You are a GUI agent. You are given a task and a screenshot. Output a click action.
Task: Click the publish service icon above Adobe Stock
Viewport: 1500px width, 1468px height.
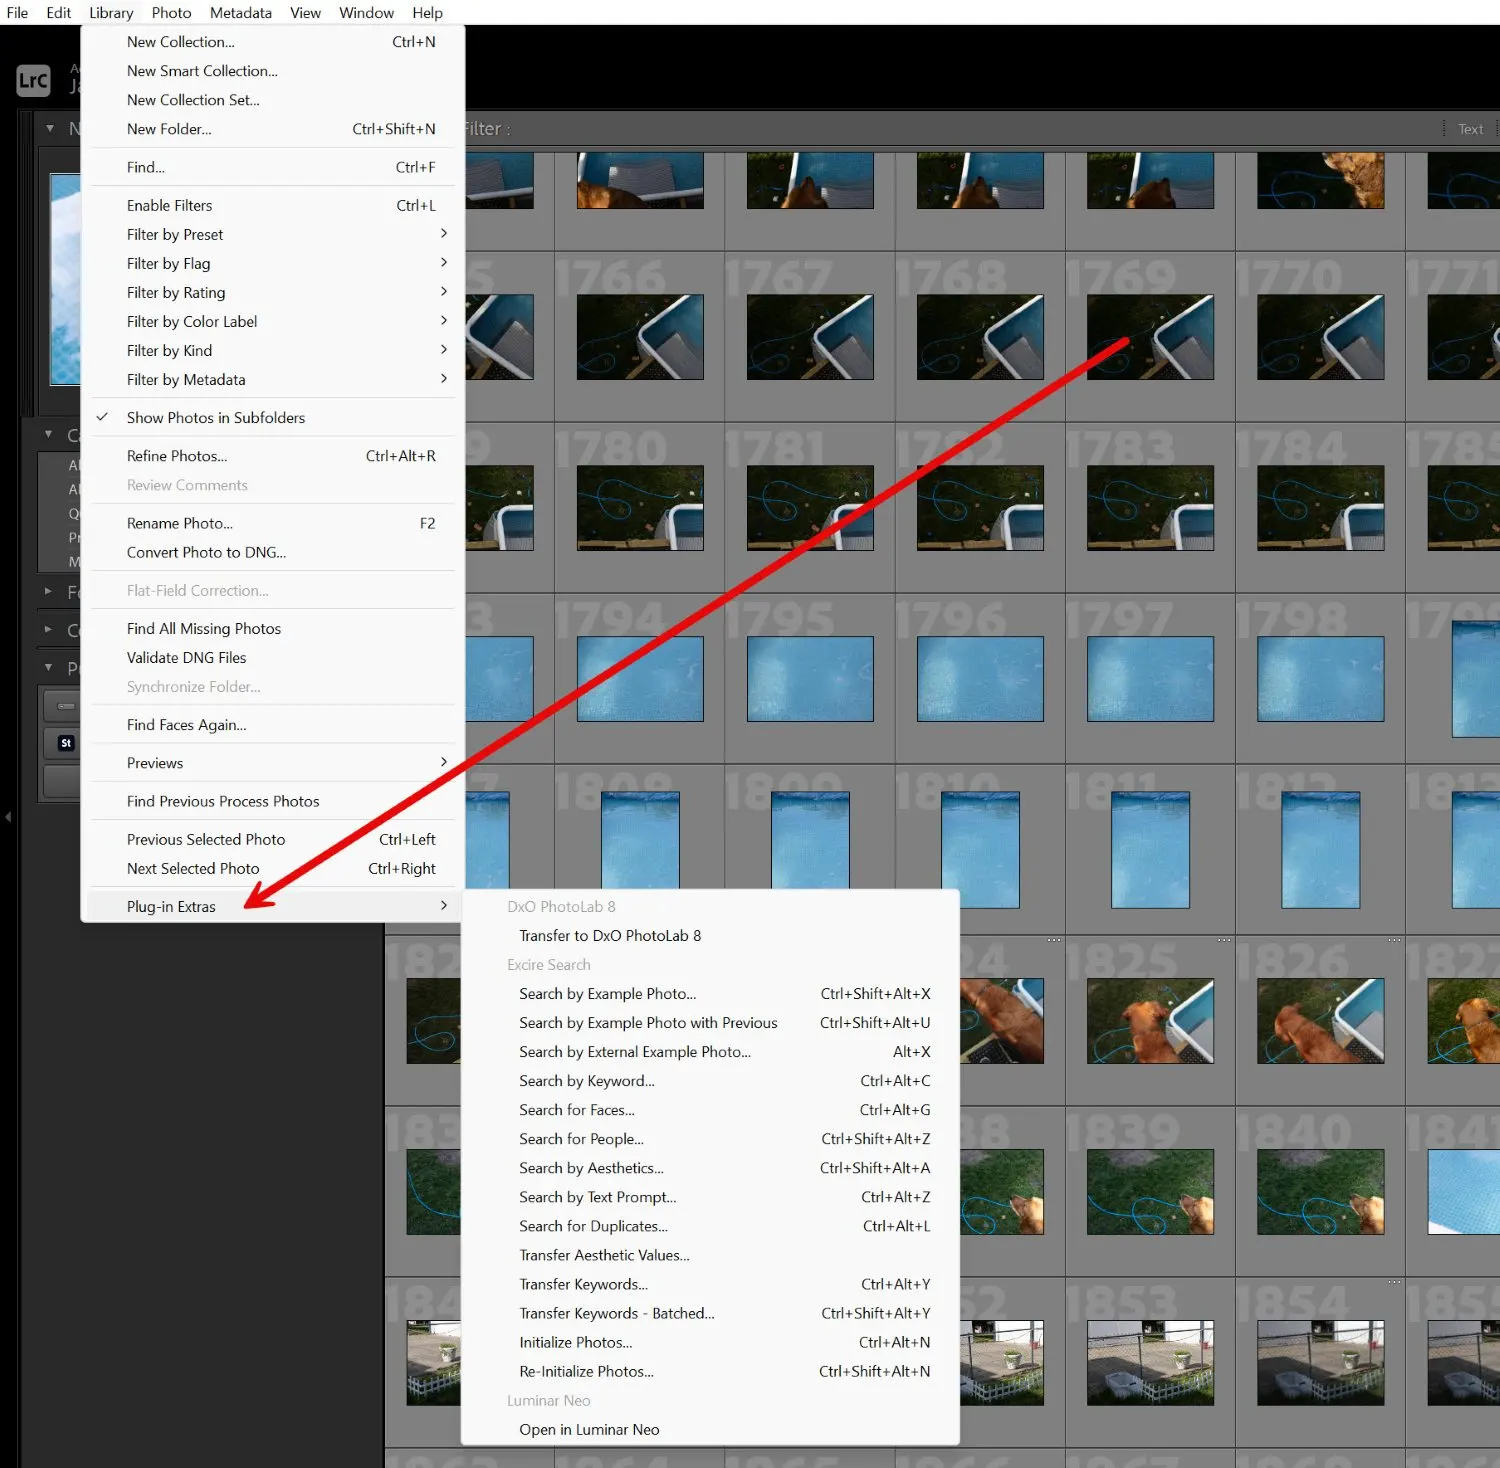pos(65,705)
